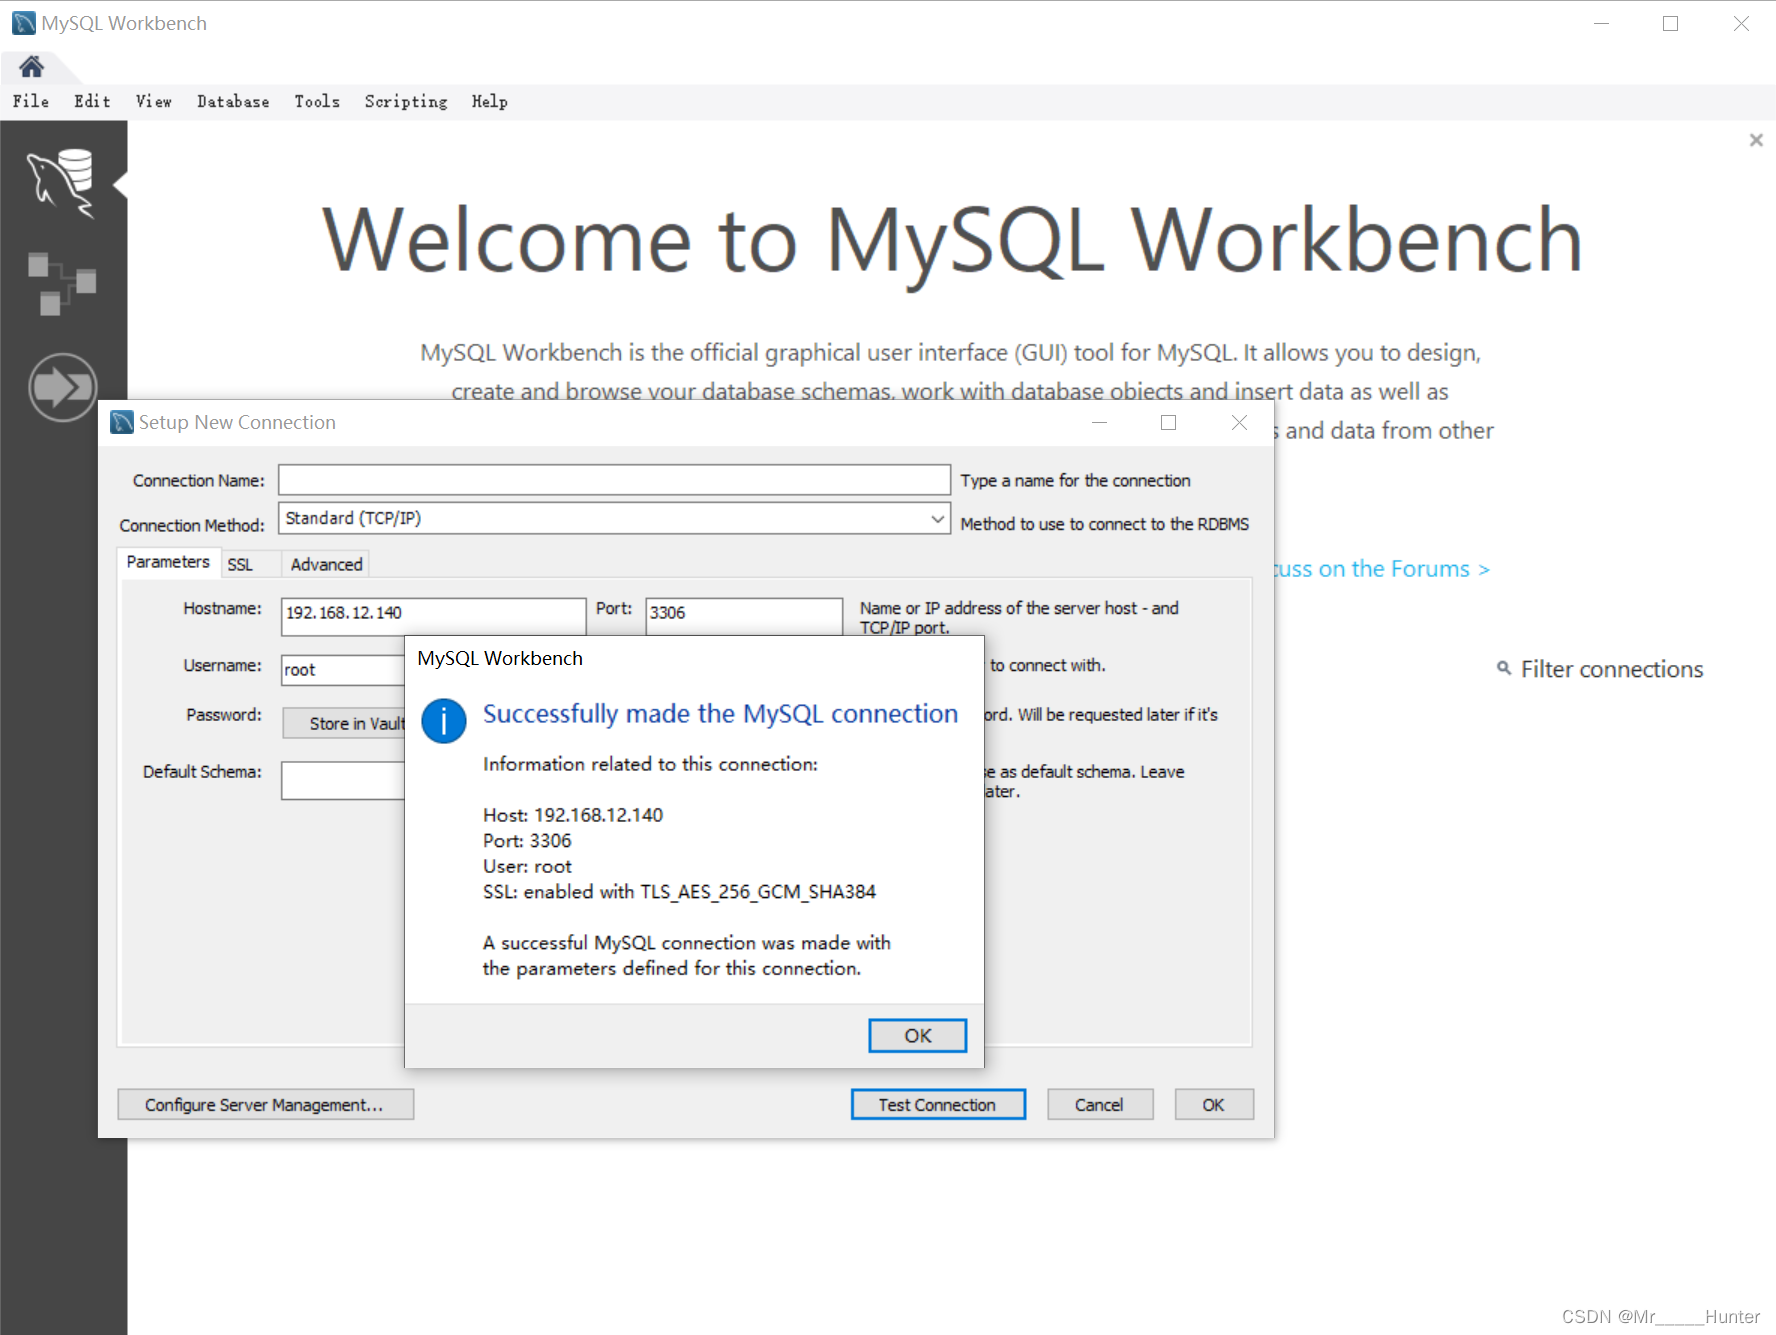Screen dimensions: 1776x1335
Task: Click the Store in Vault button
Action: [345, 723]
